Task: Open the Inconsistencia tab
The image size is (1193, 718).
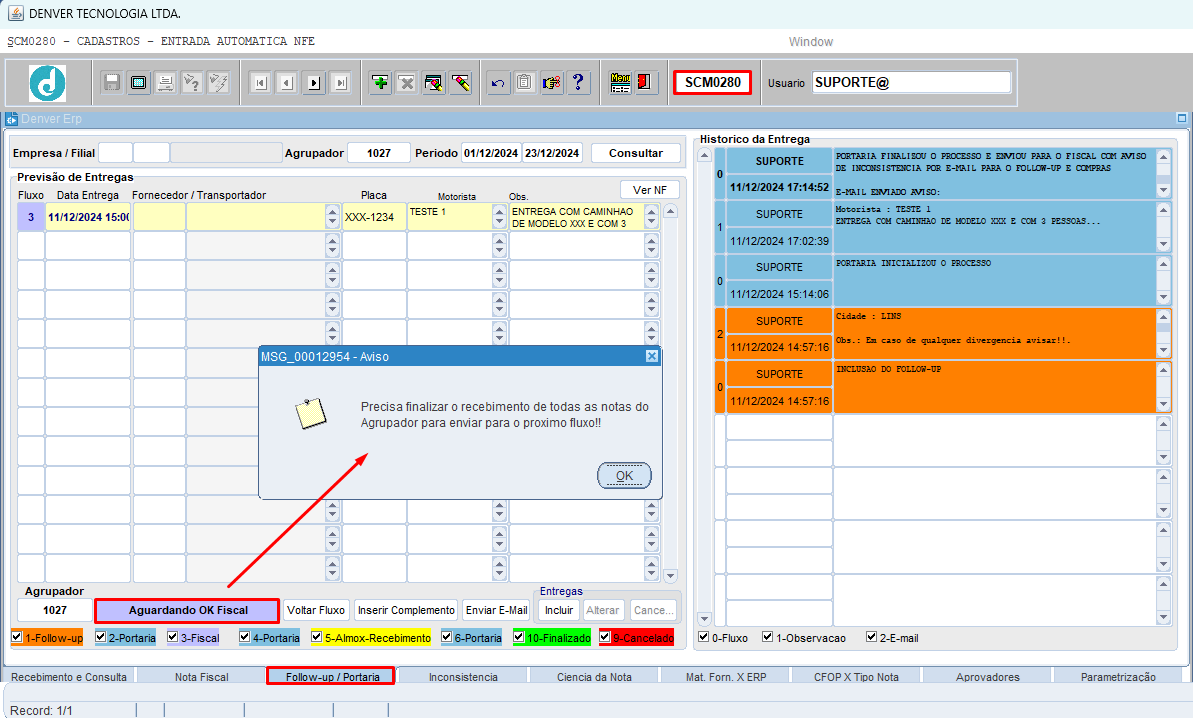Action: [463, 677]
